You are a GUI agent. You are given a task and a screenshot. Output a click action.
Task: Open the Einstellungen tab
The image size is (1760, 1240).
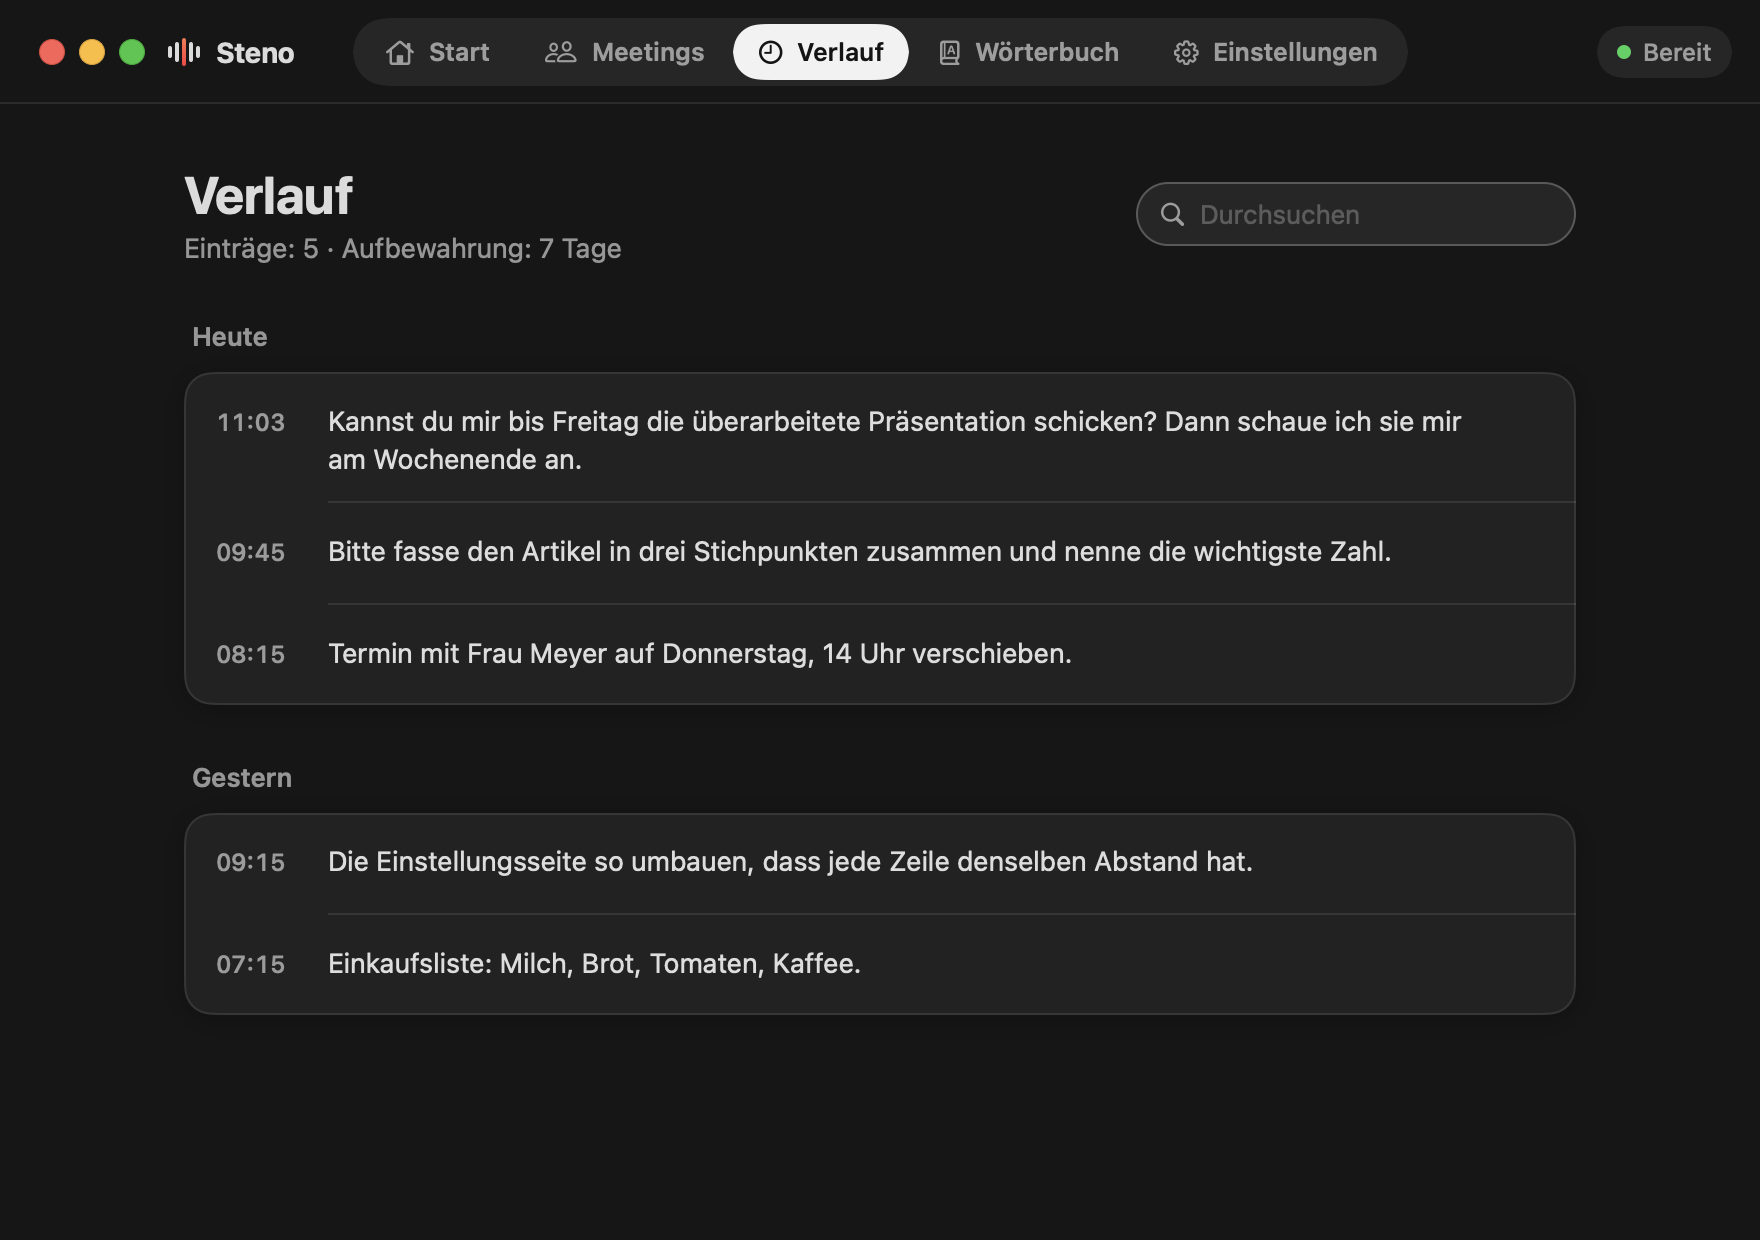pyautogui.click(x=1275, y=52)
